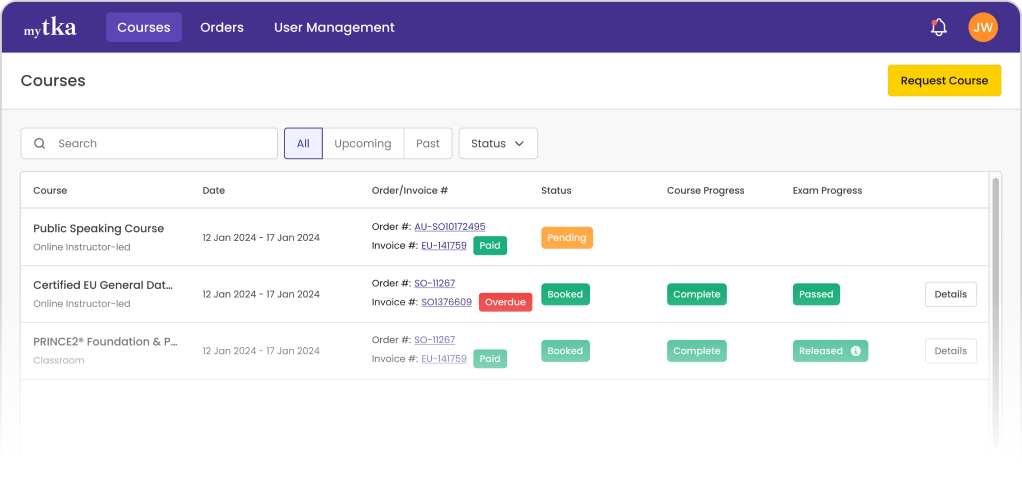This screenshot has height=484, width=1022.
Task: Switch filter to Past courses
Action: click(428, 144)
